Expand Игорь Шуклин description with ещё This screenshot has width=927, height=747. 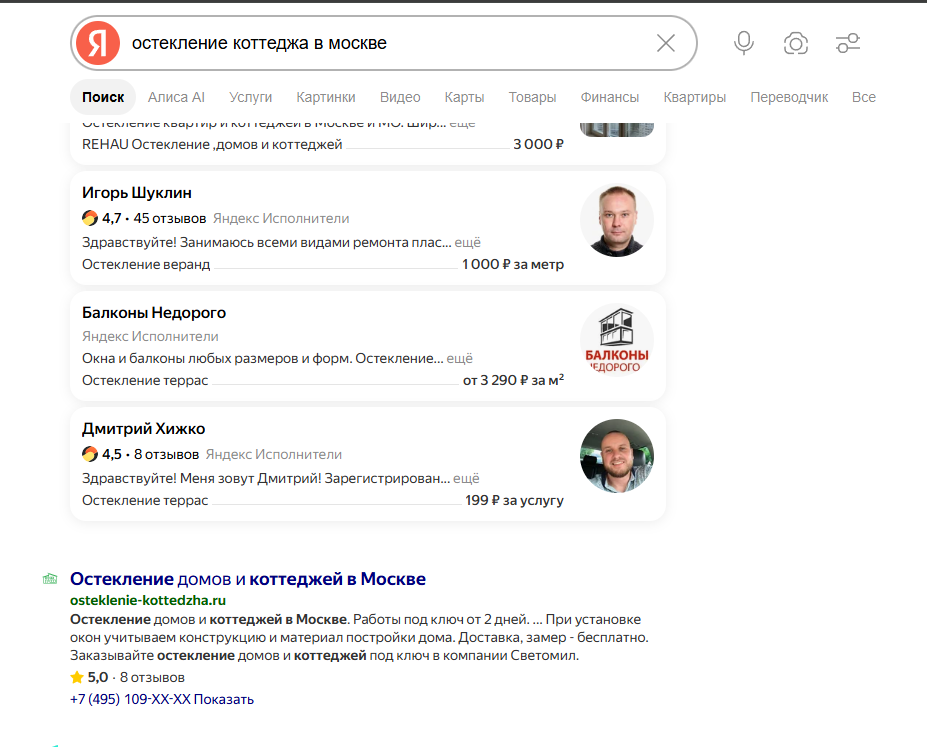(x=468, y=242)
